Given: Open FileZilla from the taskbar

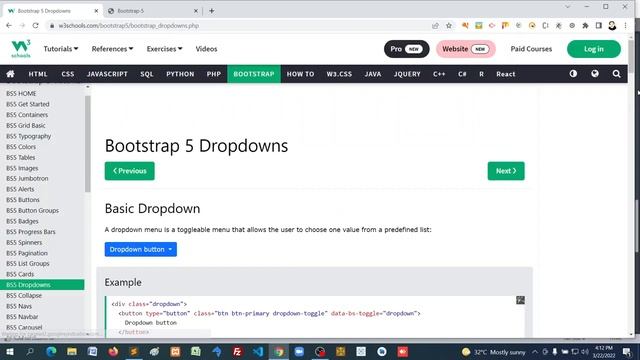Looking at the screenshot, I should click(237, 351).
